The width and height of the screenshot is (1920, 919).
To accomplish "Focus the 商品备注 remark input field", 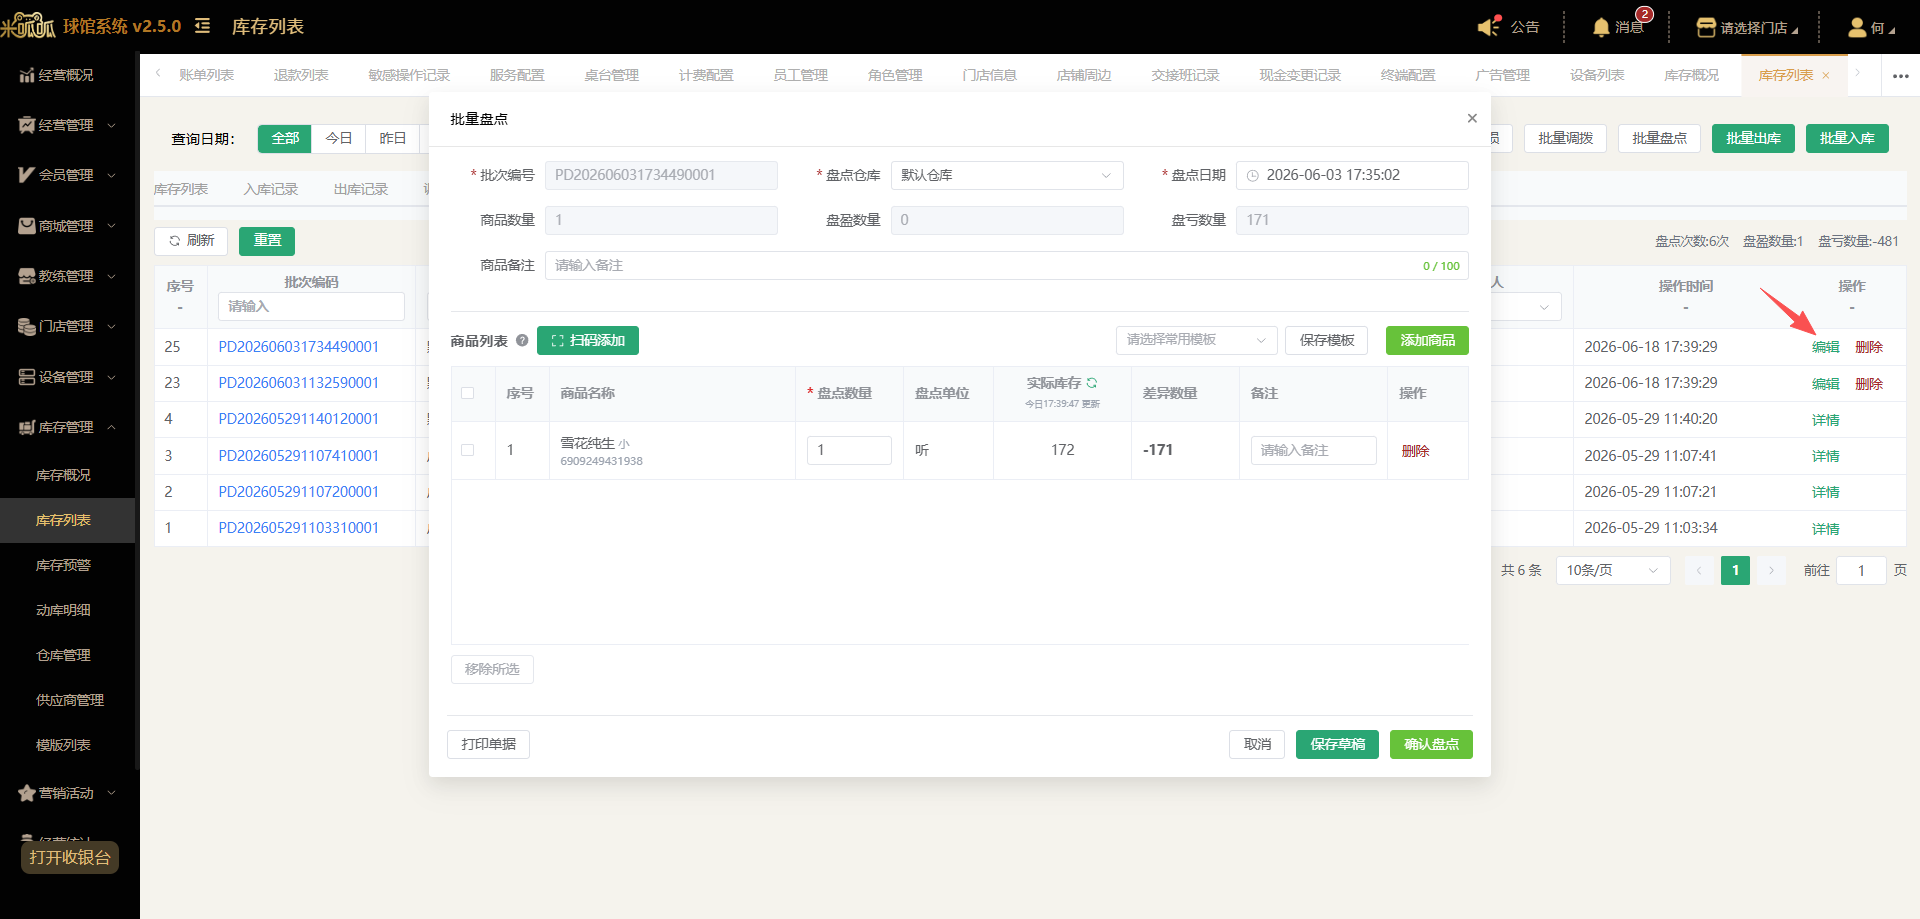I will pos(1007,265).
